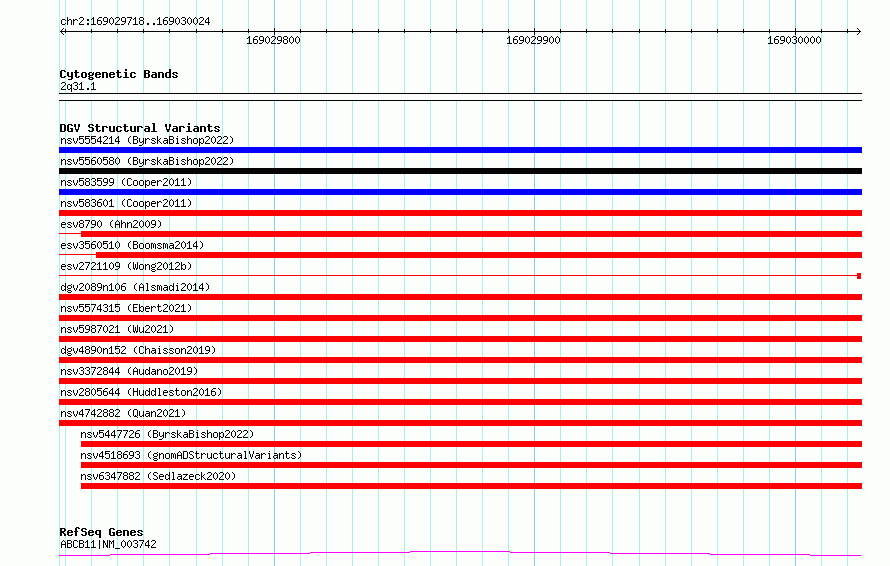
Task: Click the Cytogenetic Bands track heading
Action: pyautogui.click(x=119, y=74)
